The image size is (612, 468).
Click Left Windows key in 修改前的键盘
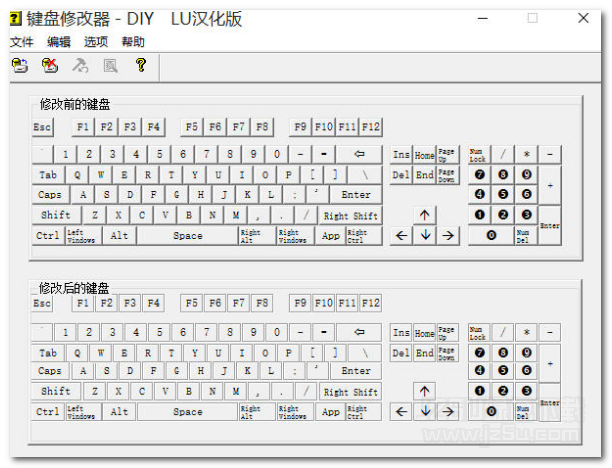(x=84, y=236)
